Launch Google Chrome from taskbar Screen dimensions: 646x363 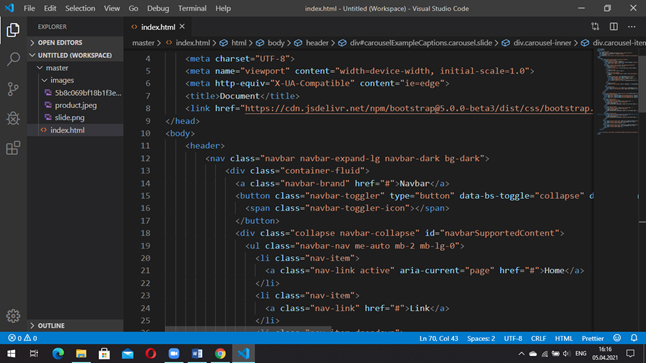tap(220, 354)
